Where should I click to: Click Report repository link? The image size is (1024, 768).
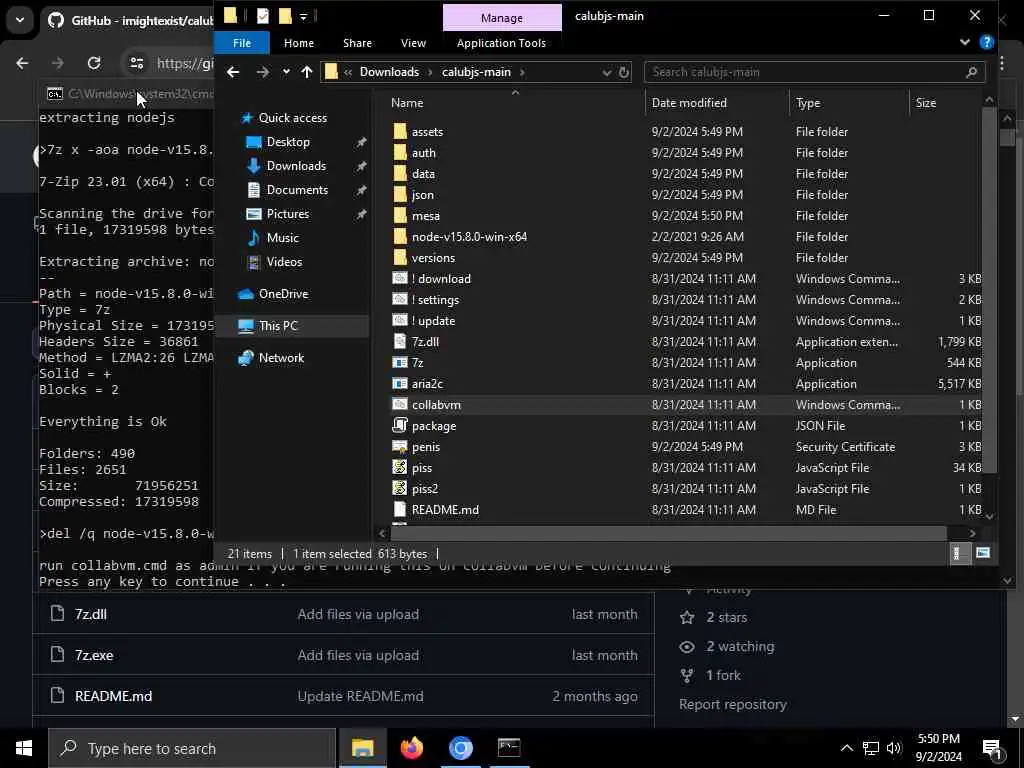point(733,704)
